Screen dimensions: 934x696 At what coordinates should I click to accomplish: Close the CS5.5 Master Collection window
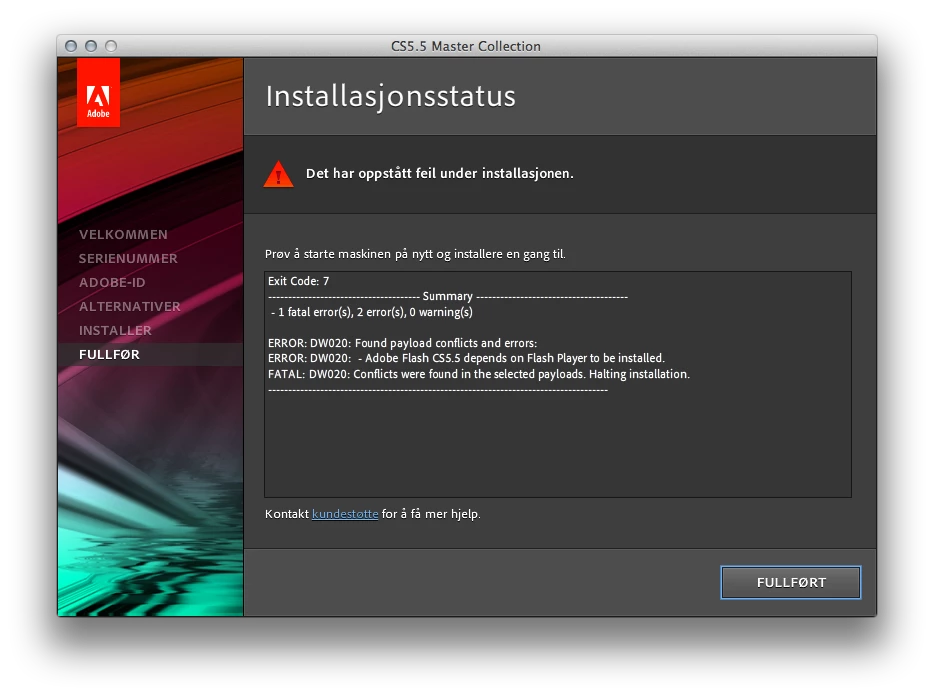[71, 46]
